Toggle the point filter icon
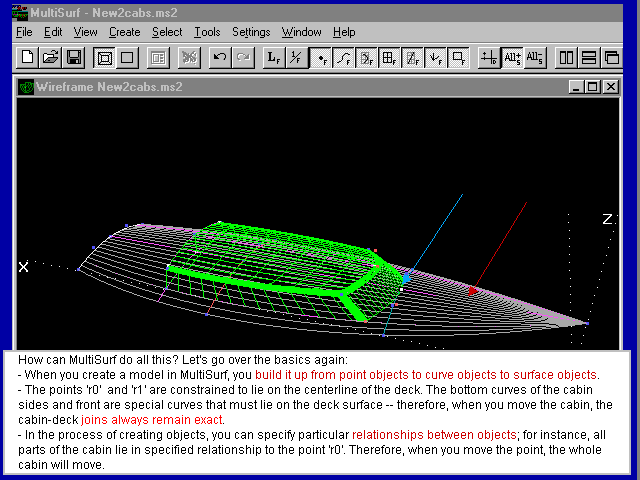640x480 pixels. click(321, 58)
